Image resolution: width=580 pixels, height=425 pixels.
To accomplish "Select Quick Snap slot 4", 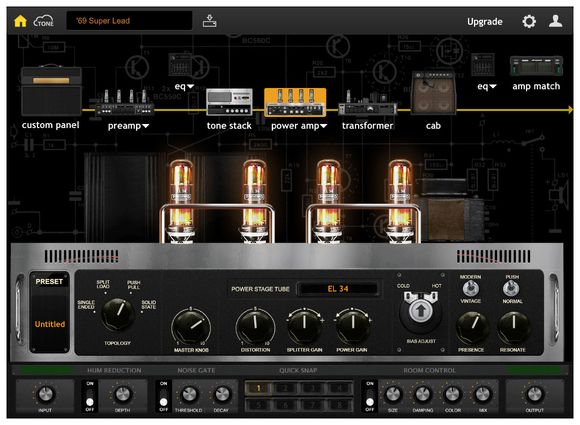I will tap(340, 388).
